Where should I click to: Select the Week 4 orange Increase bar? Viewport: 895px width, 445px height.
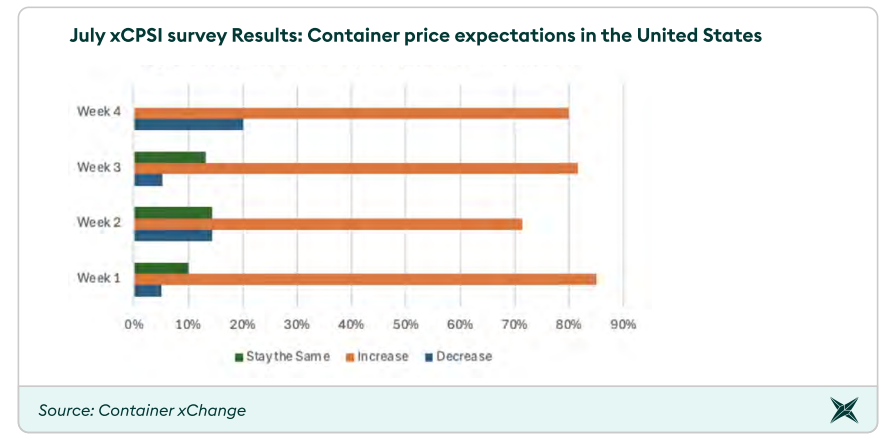click(x=351, y=113)
